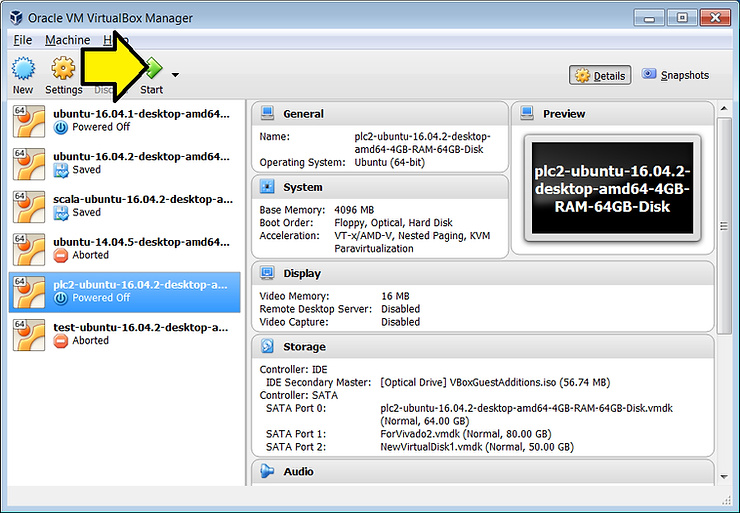Click the General section header
Screen dimensions: 740x513
click(x=380, y=114)
